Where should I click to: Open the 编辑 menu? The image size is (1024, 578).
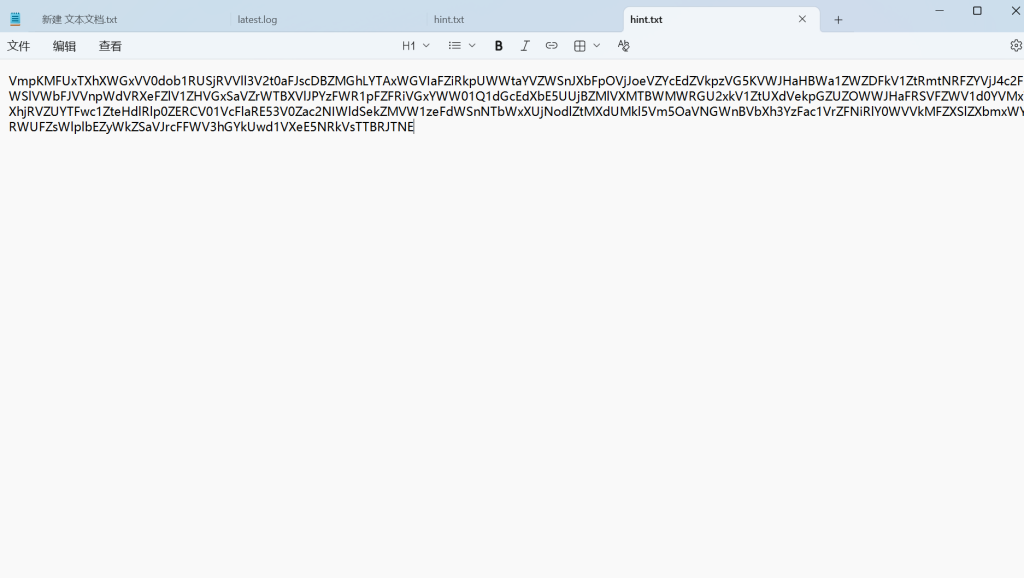coord(64,46)
